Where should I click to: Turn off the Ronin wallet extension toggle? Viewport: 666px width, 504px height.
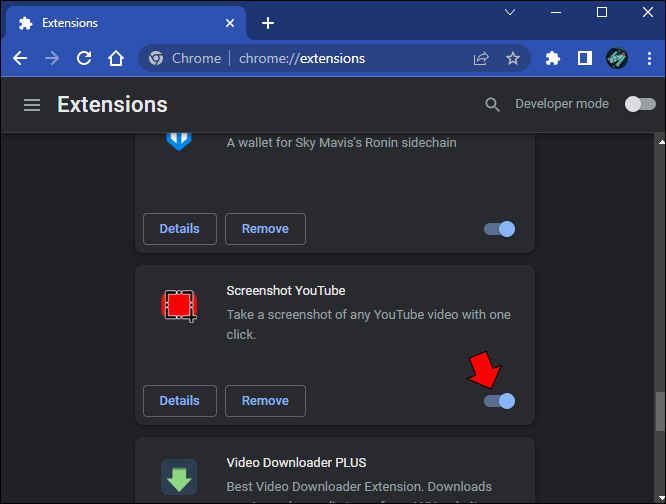(500, 229)
